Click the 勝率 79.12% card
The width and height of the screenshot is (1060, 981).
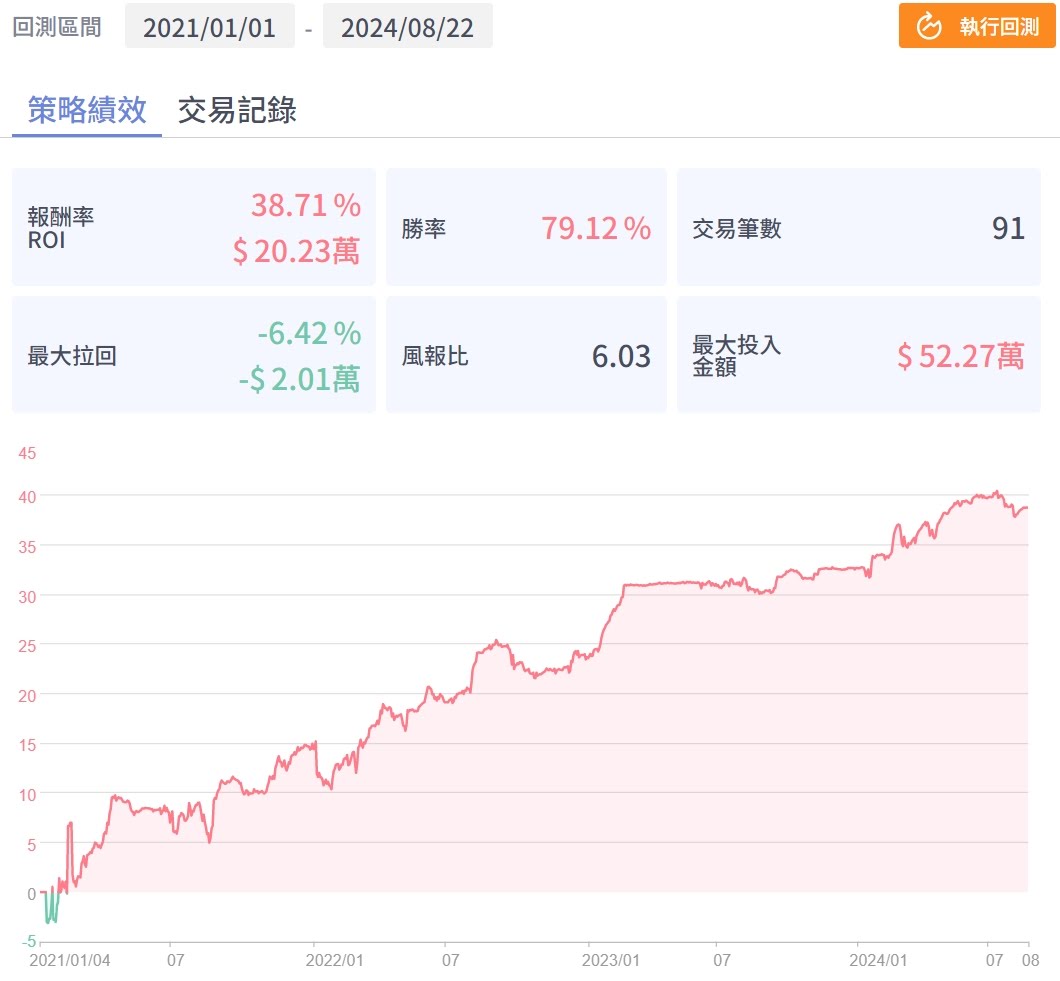click(x=525, y=227)
